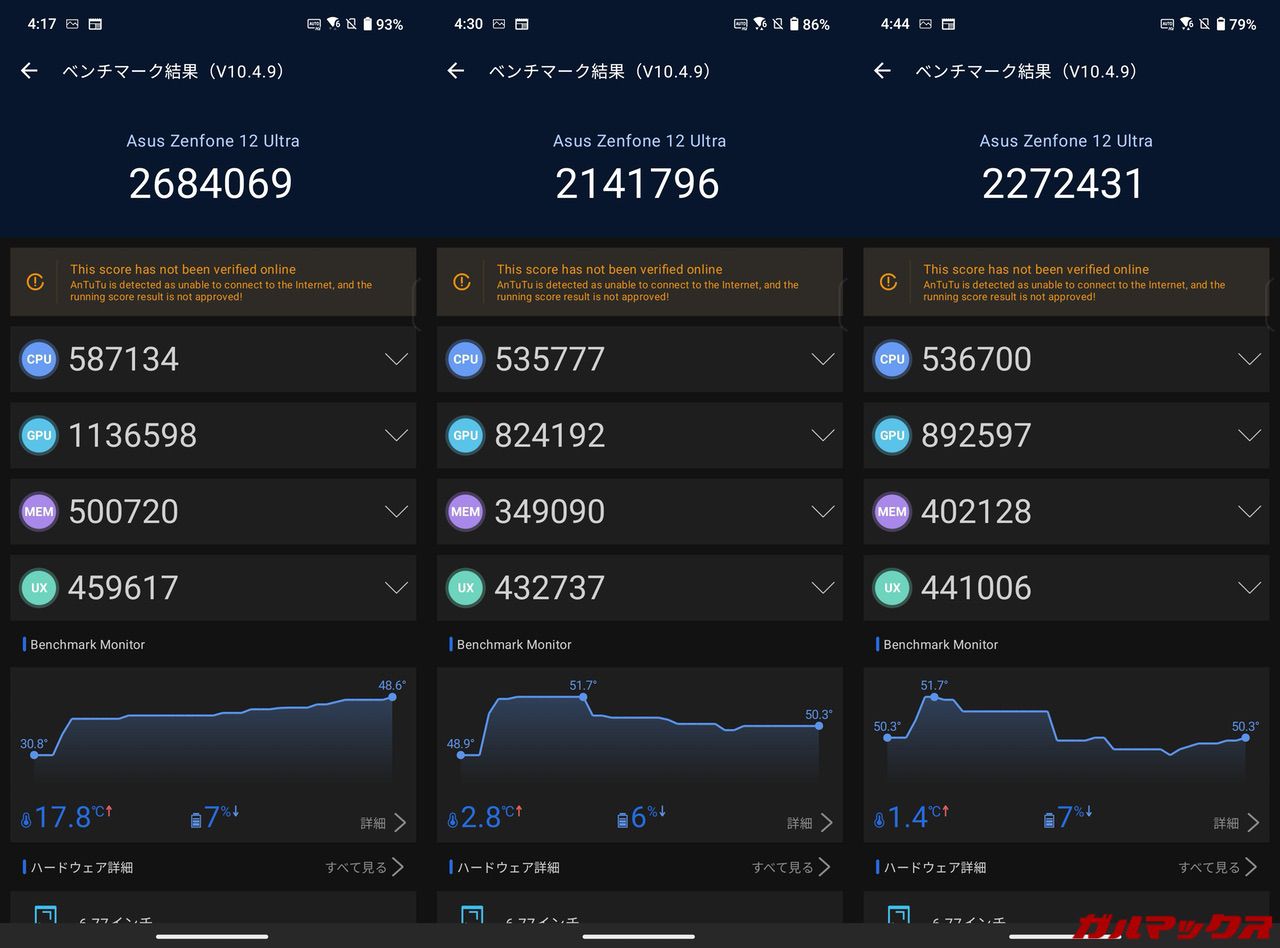This screenshot has height=948, width=1280.
Task: Tap すべて見る on the 2684069 result screen
Action: click(x=365, y=867)
